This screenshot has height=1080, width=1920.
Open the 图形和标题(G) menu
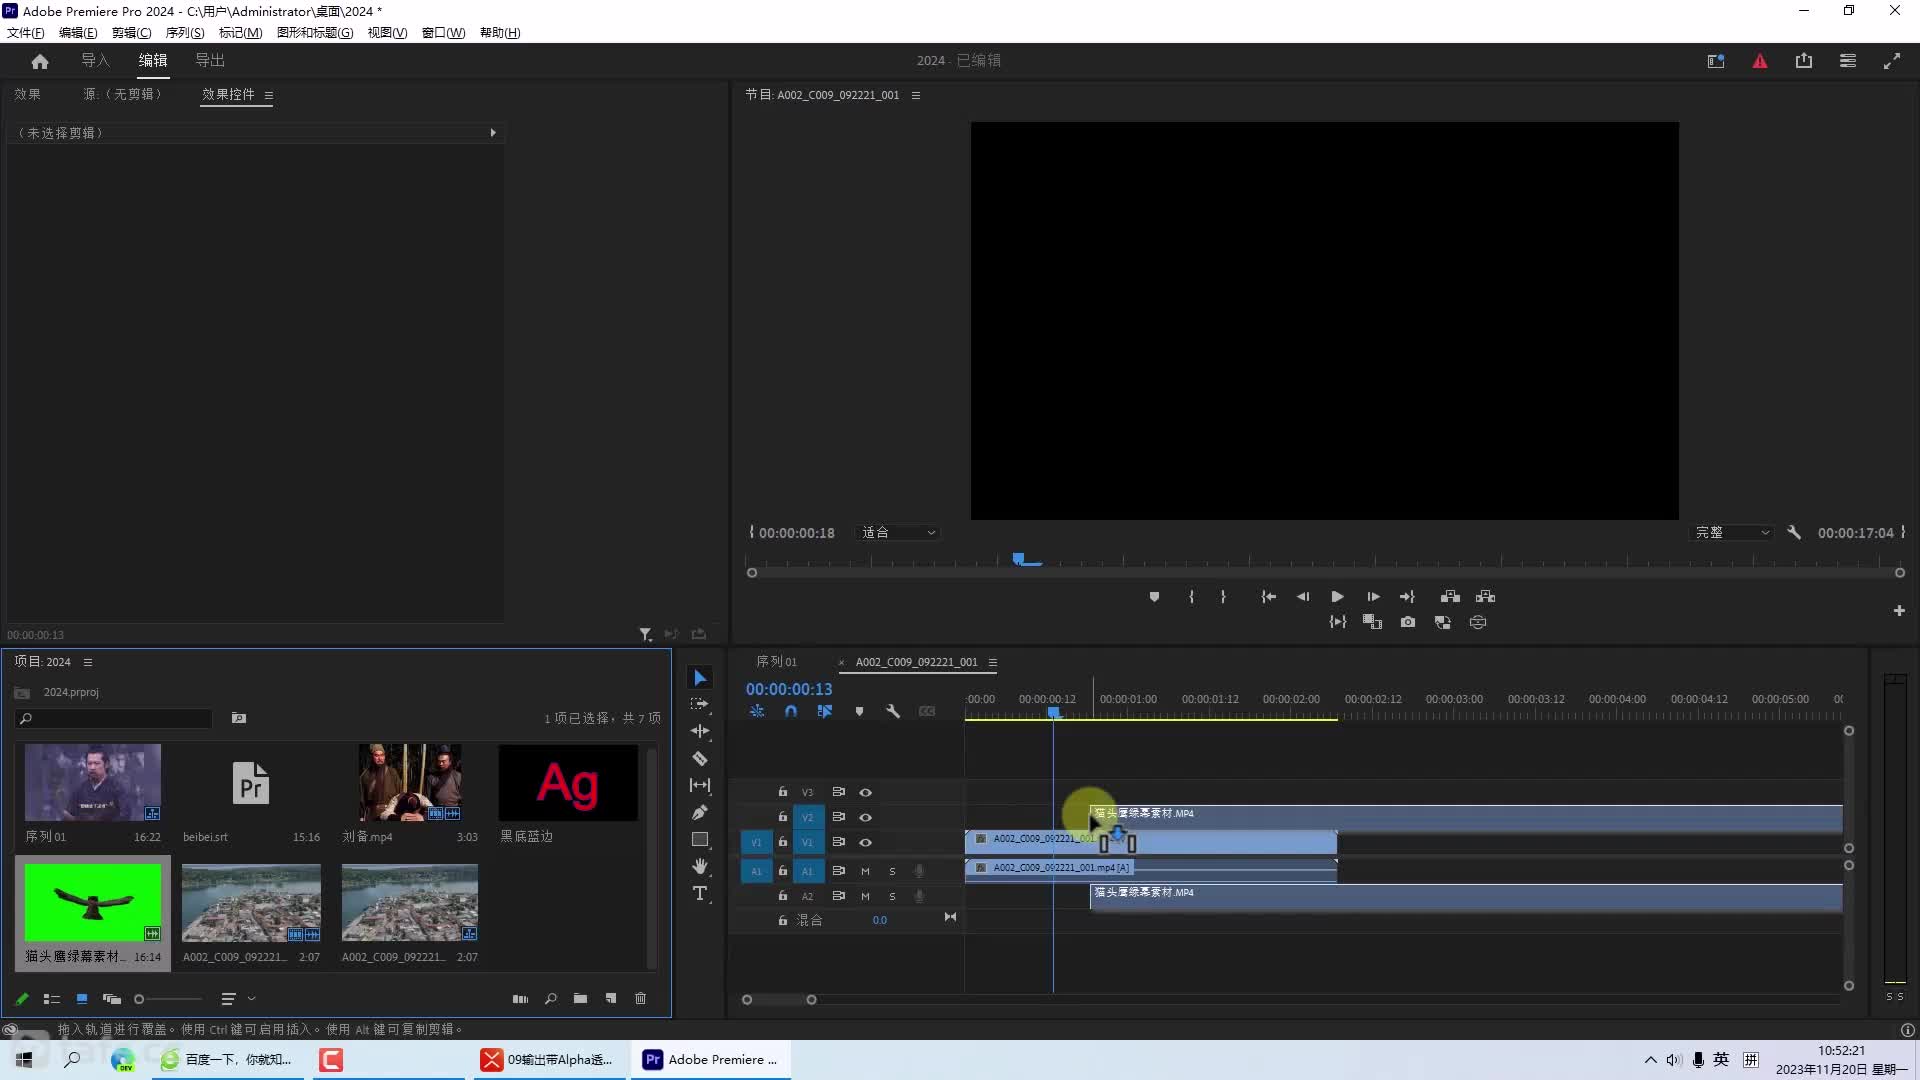(315, 32)
